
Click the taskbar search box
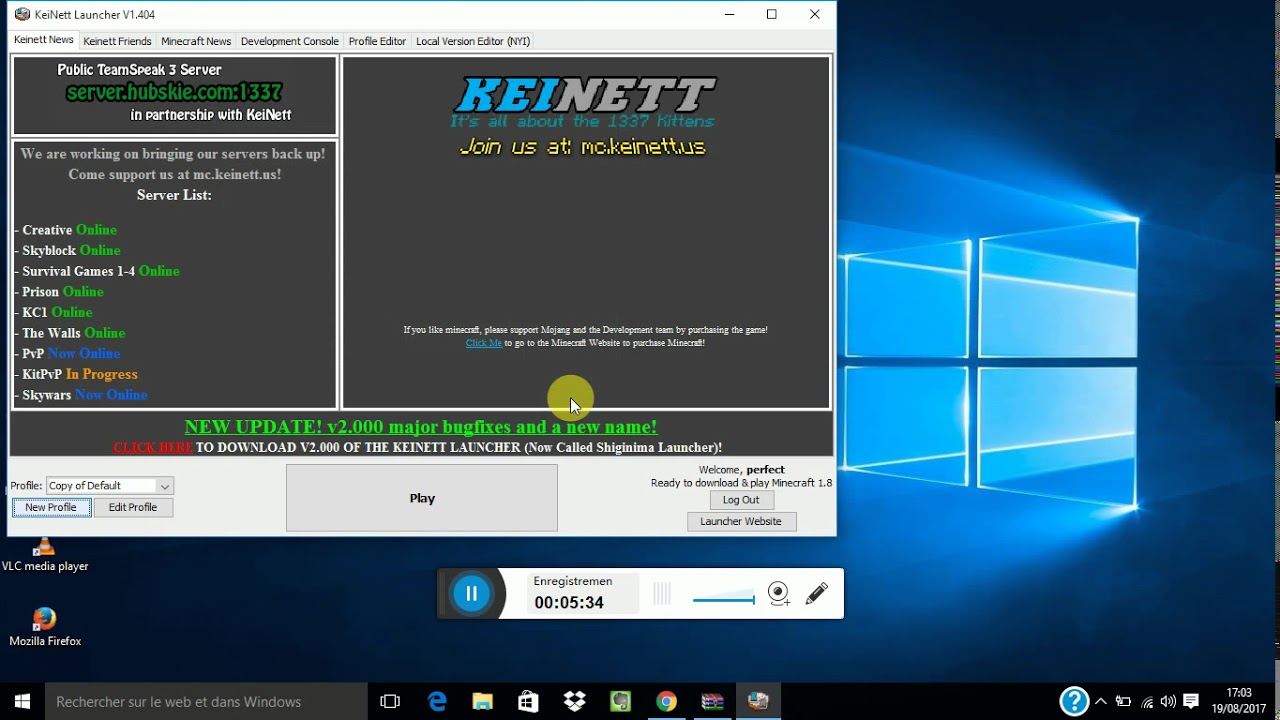(x=207, y=702)
